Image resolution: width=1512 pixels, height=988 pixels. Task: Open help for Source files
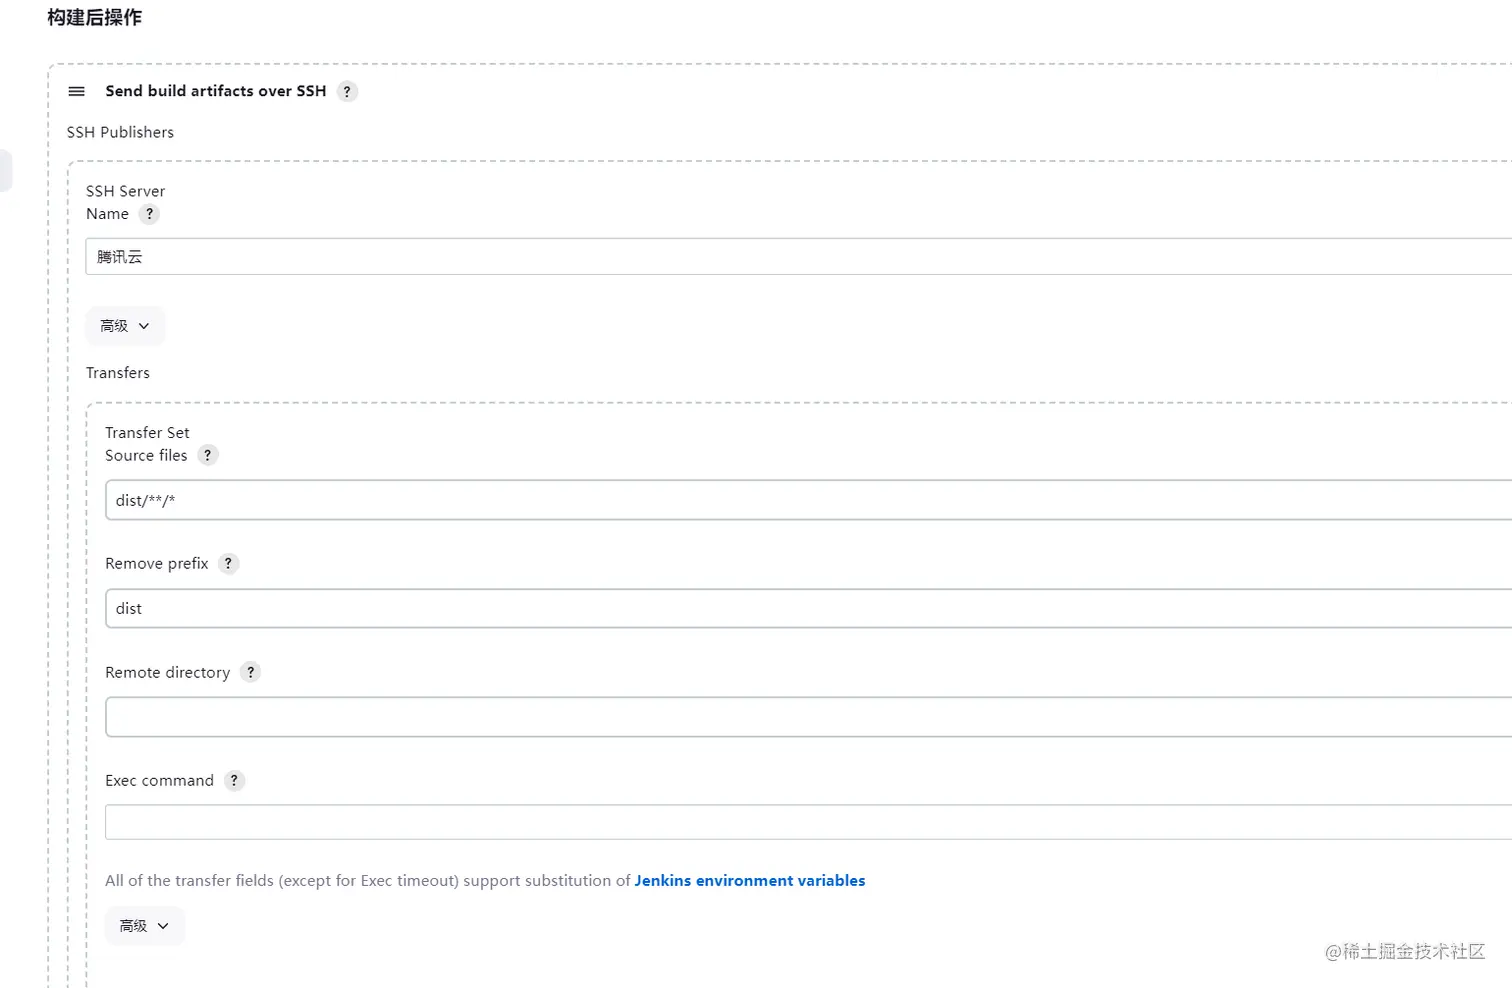pos(207,455)
